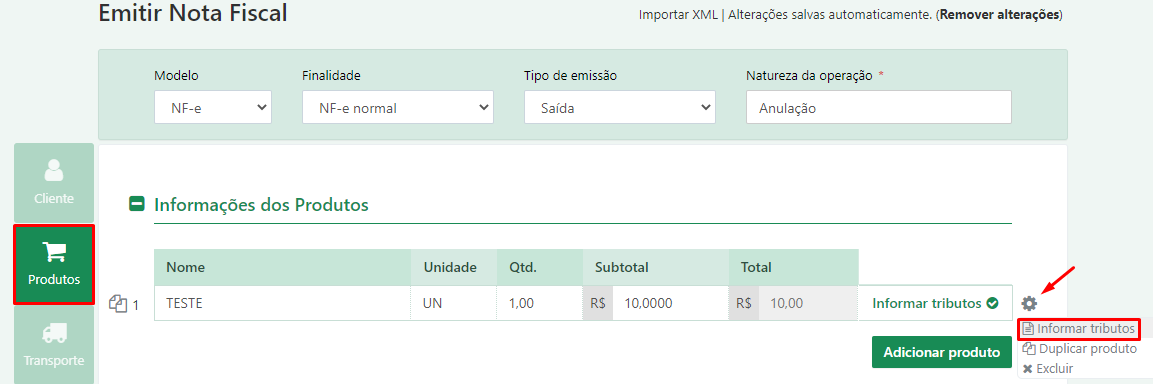Expand the Finalidade dropdown

click(x=398, y=107)
